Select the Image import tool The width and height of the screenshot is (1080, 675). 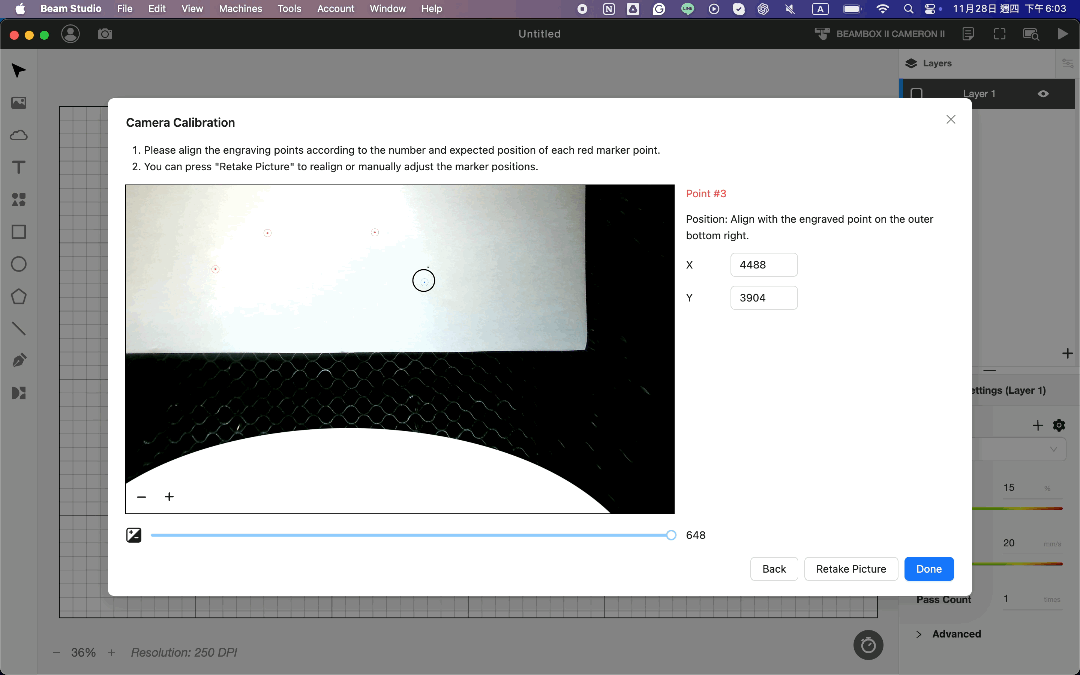coord(19,103)
